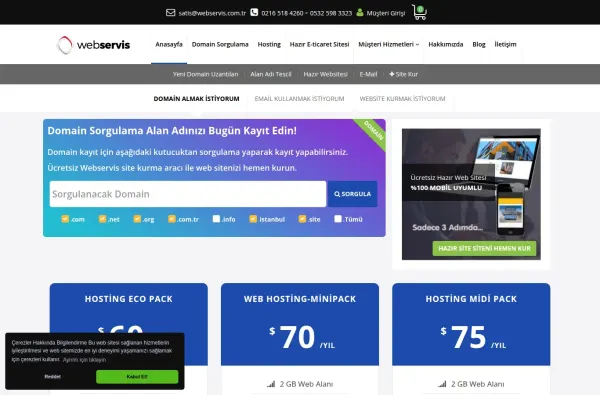Toggle the .org checkbox
Image resolution: width=600 pixels, height=395 pixels.
(137, 219)
